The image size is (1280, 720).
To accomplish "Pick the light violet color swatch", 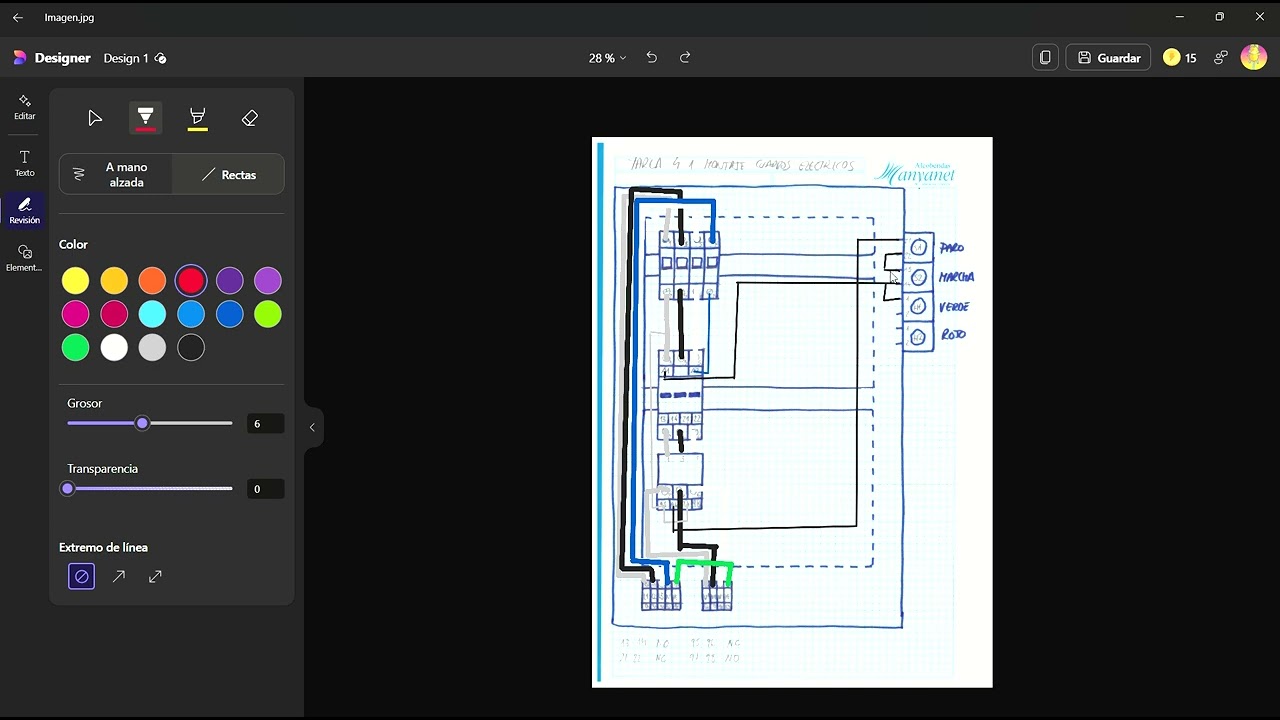I will tap(267, 281).
